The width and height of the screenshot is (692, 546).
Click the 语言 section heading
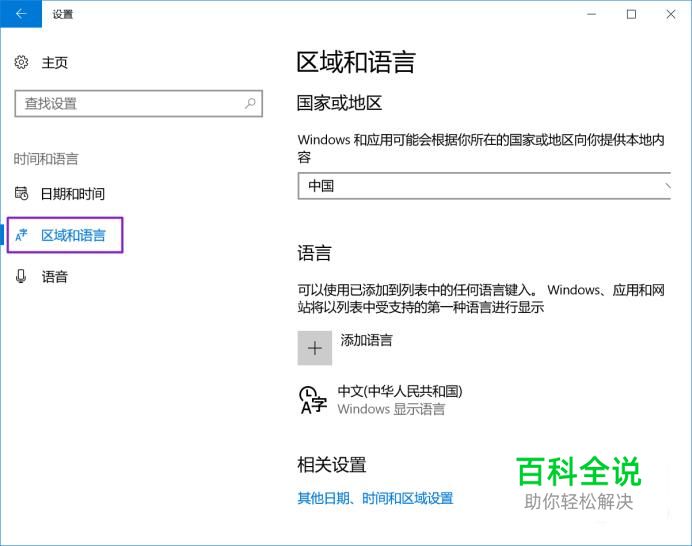314,253
